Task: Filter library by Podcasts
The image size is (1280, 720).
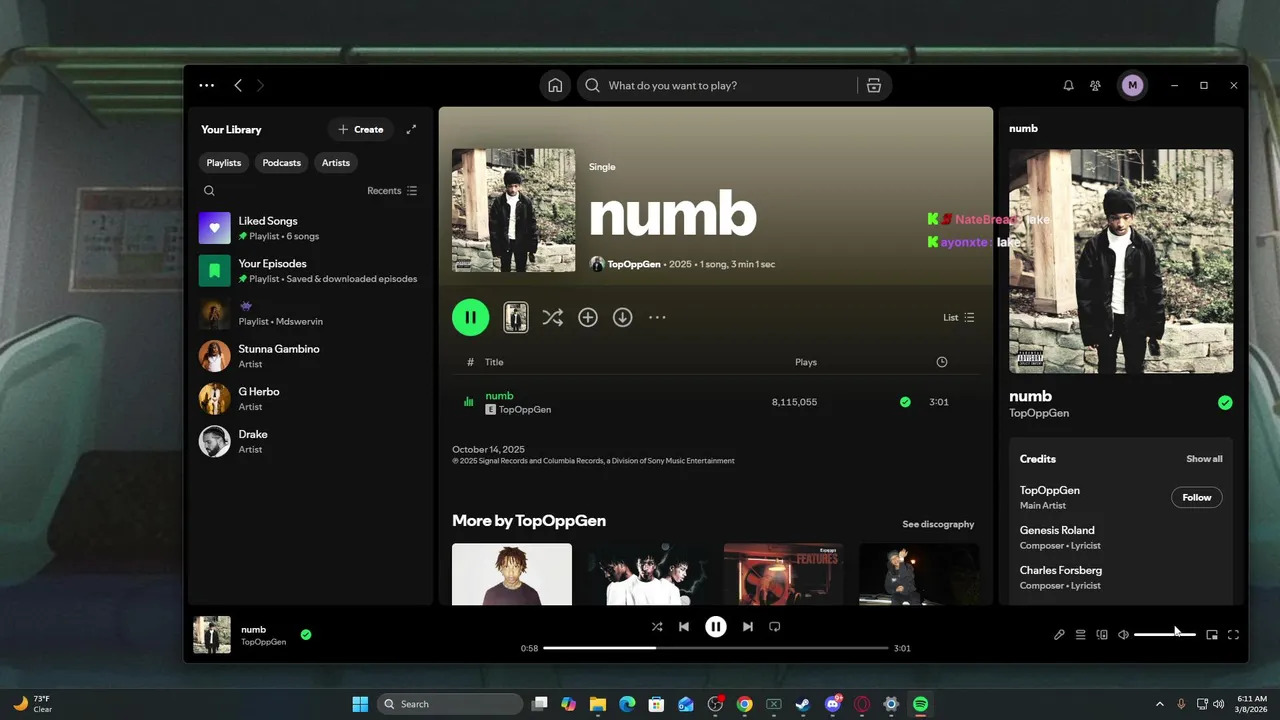Action: point(282,163)
